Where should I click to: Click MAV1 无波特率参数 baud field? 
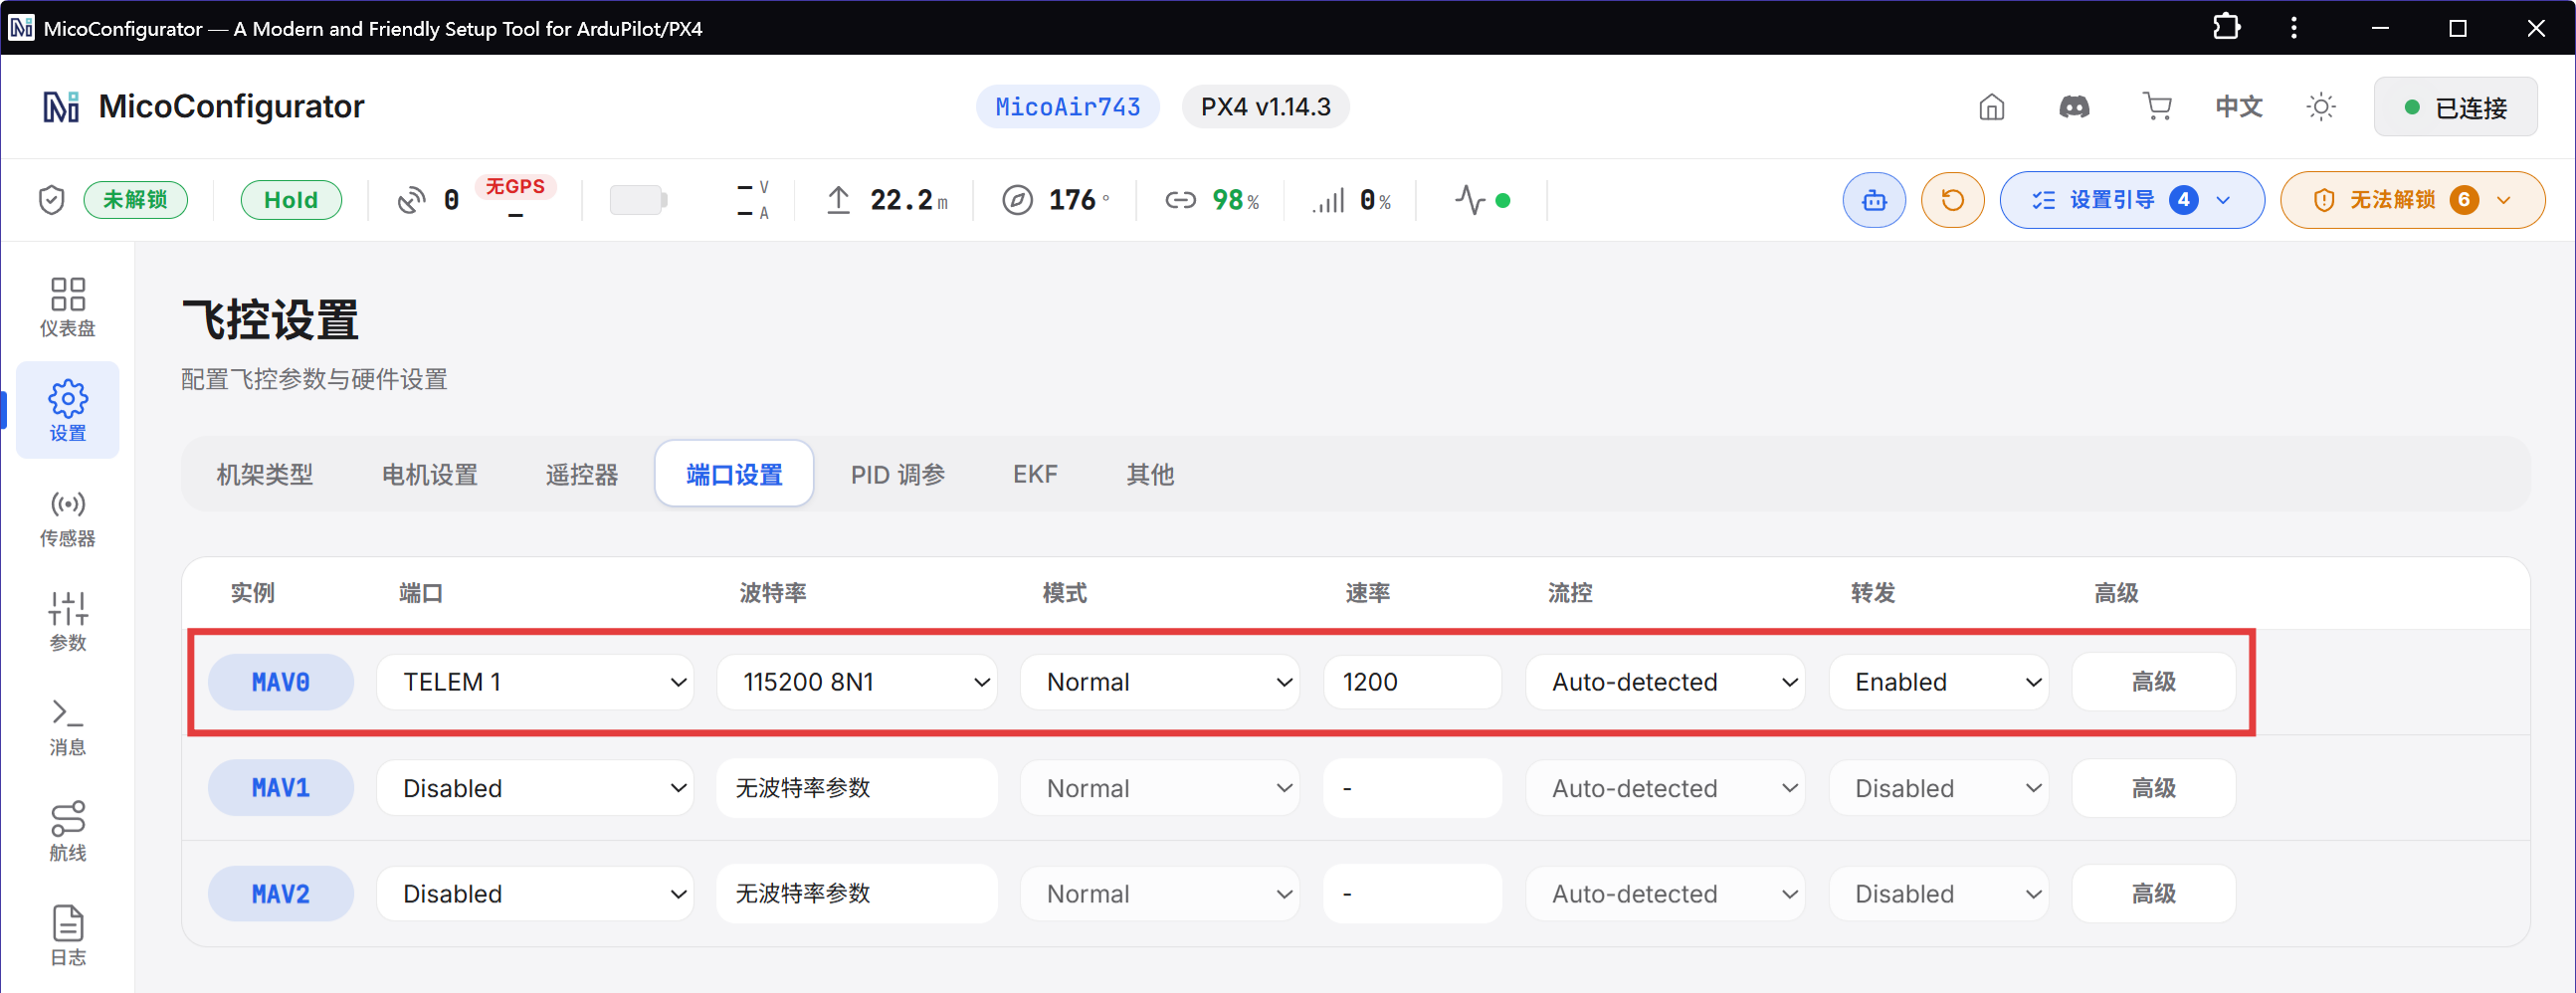coord(857,788)
